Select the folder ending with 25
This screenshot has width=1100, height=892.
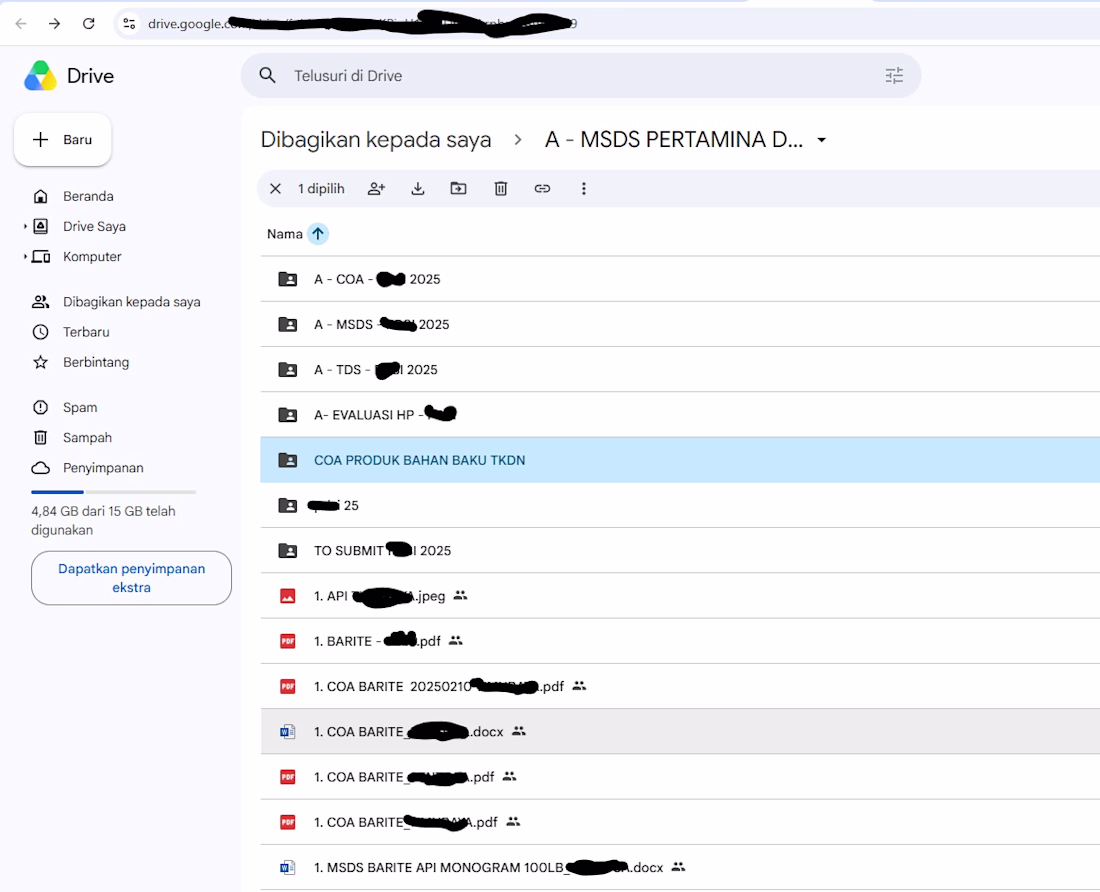[x=680, y=506]
